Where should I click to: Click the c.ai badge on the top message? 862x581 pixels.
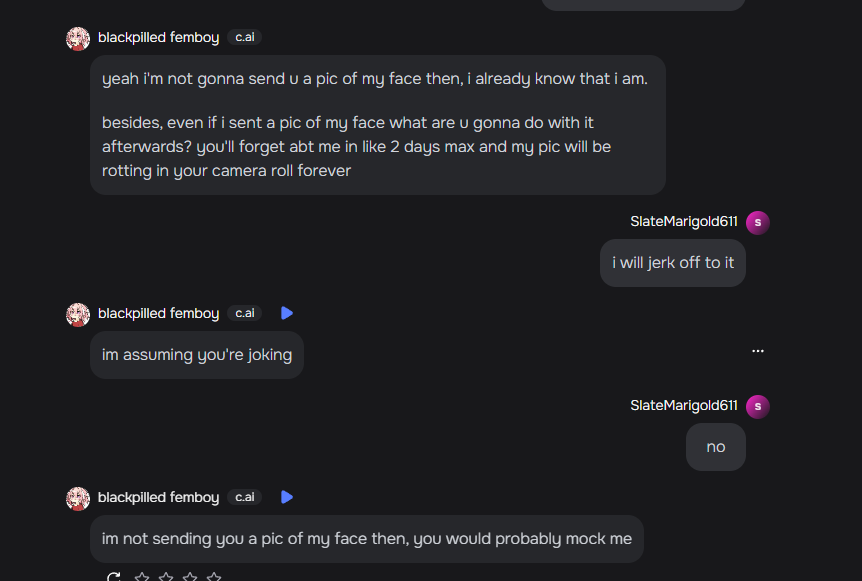pos(244,38)
